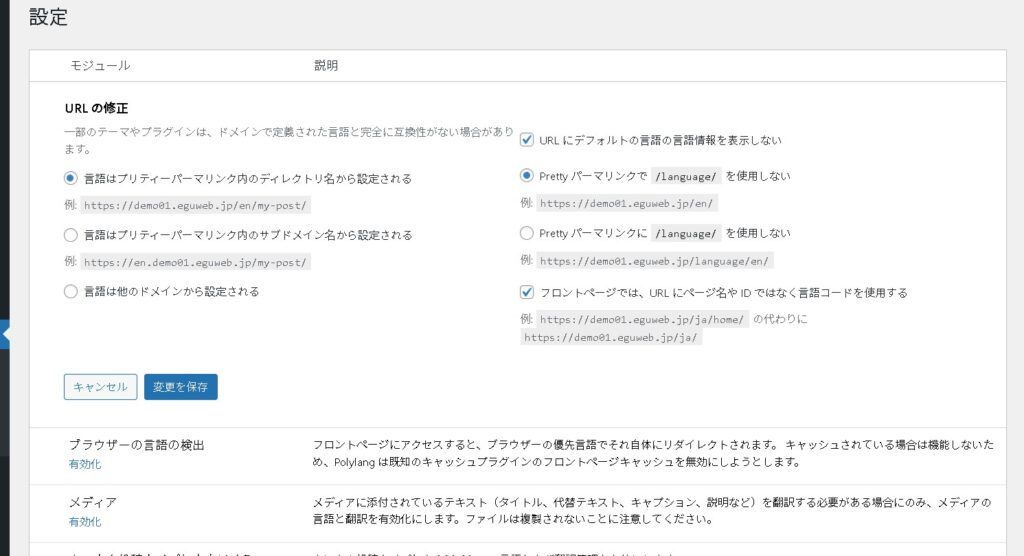Click the 説明 column header

326,66
